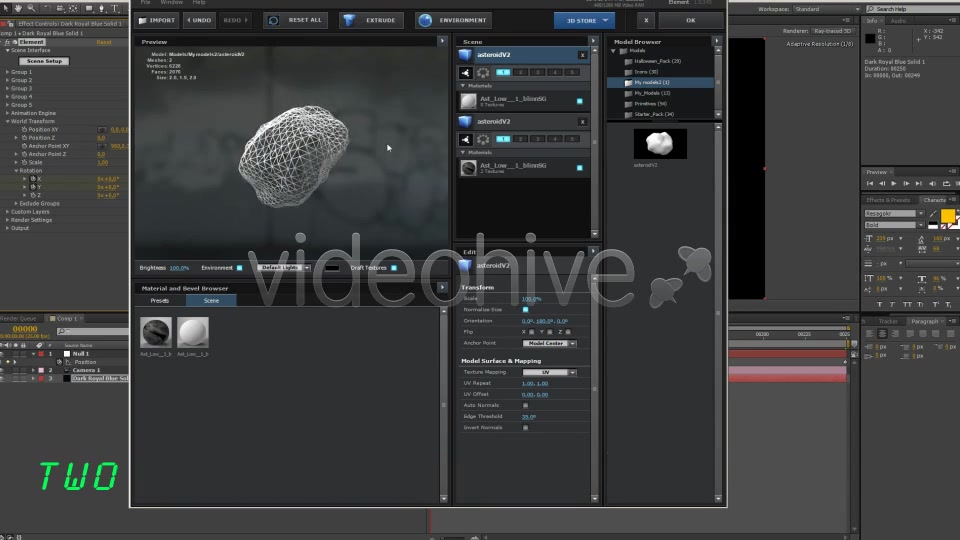Viewport: 960px width, 540px height.
Task: Open Scene panel options arrow
Action: 593,42
